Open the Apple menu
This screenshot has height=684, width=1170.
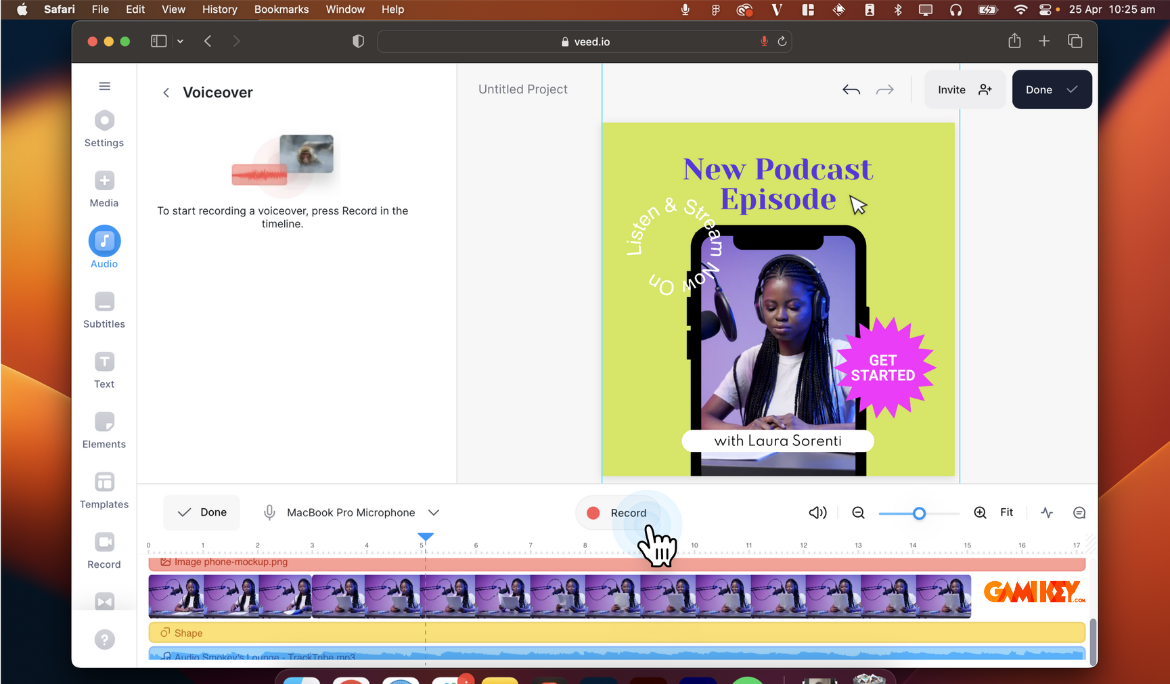[22, 9]
